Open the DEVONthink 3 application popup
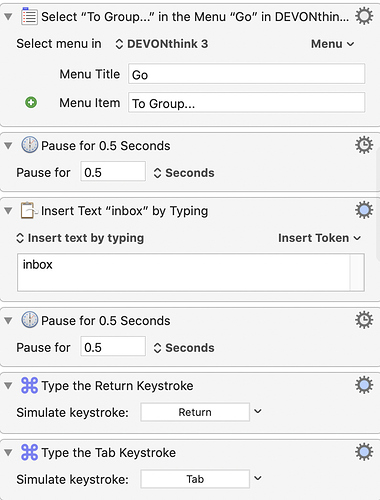 [162, 44]
